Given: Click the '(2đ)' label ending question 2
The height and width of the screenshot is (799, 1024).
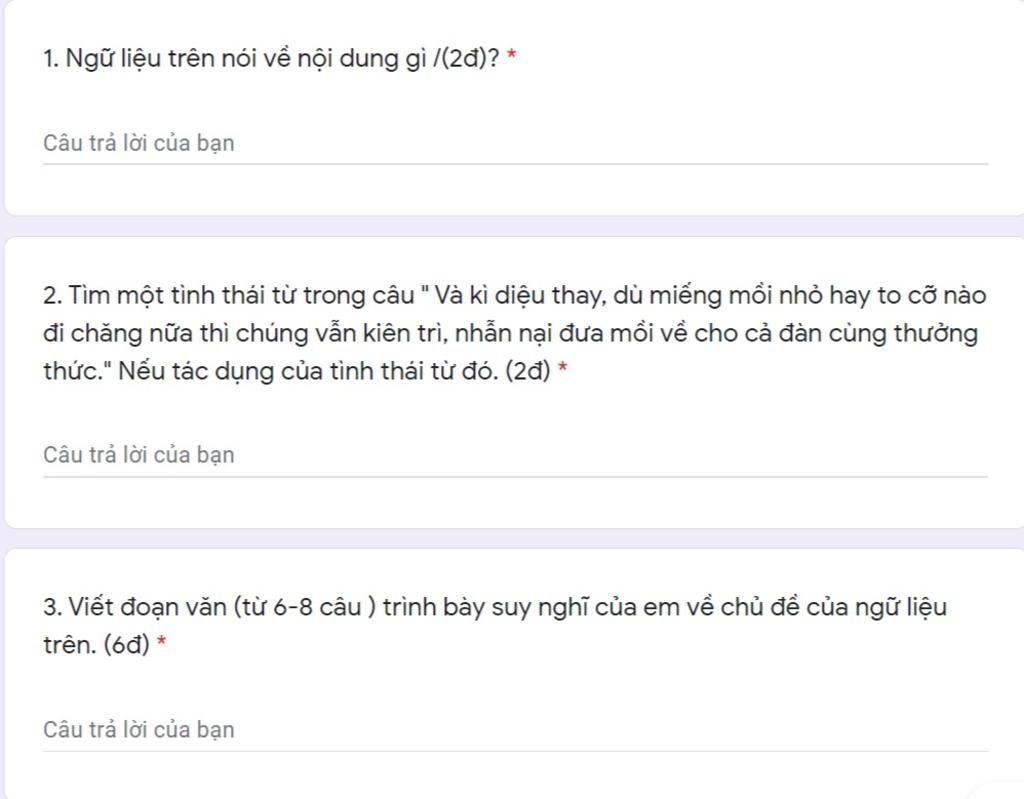Looking at the screenshot, I should [528, 371].
